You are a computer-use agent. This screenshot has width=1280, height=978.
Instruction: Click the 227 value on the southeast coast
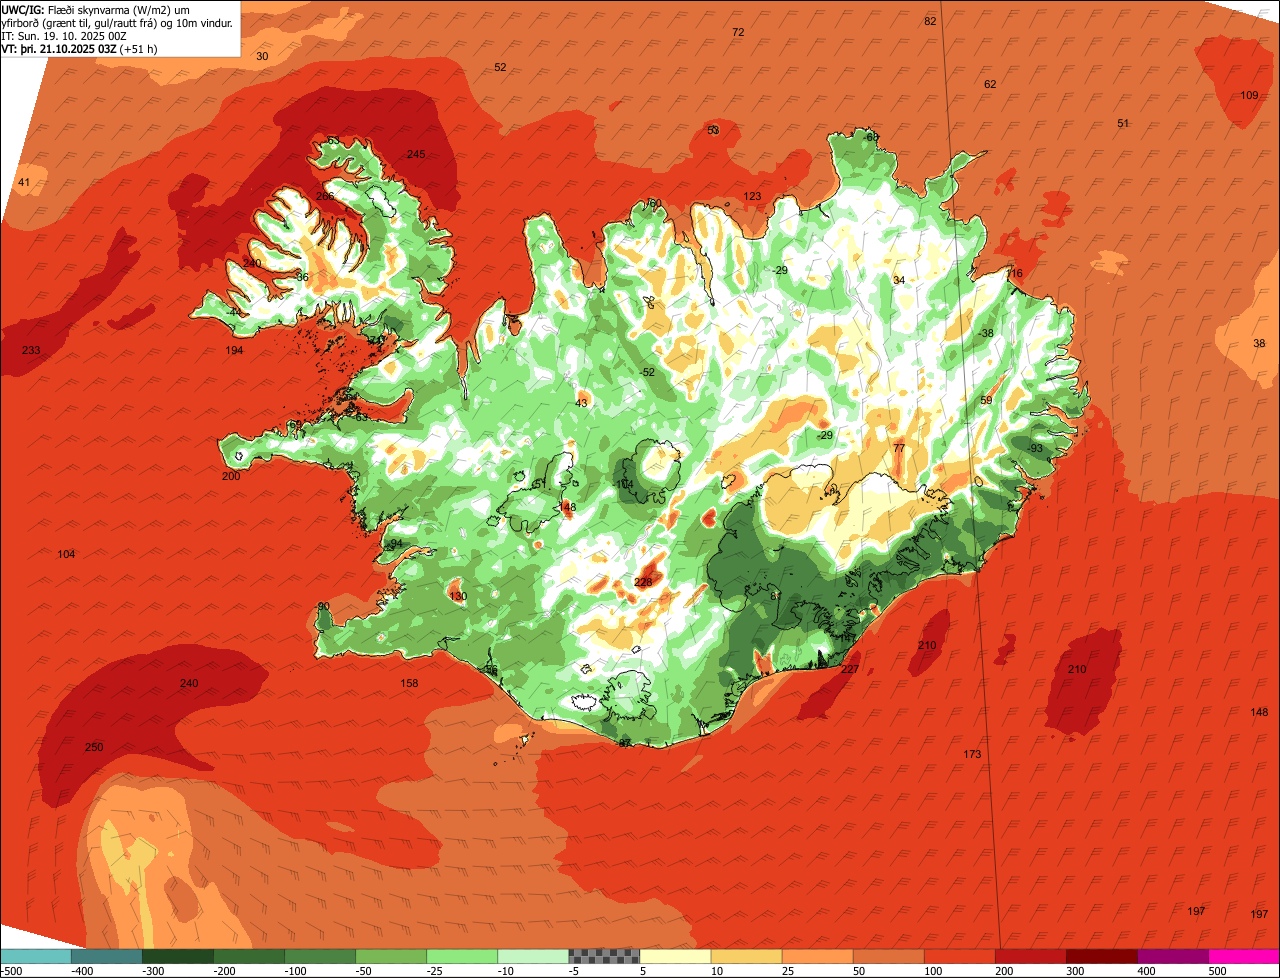850,669
